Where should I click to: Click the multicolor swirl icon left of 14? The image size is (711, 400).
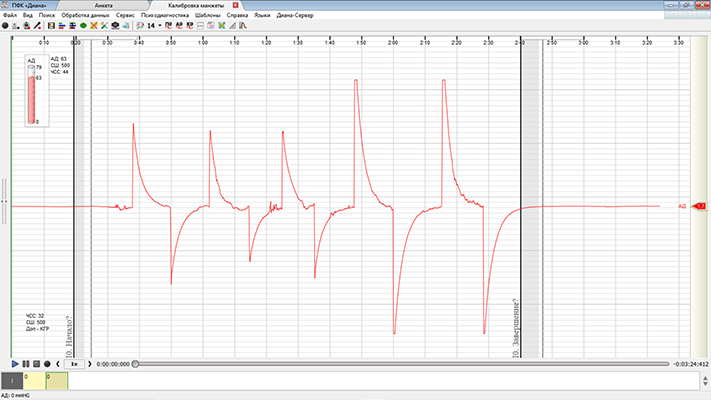pyautogui.click(x=140, y=26)
